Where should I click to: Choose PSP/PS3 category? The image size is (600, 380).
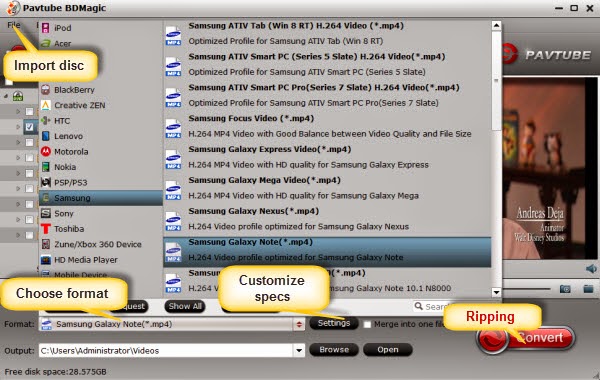pyautogui.click(x=101, y=183)
